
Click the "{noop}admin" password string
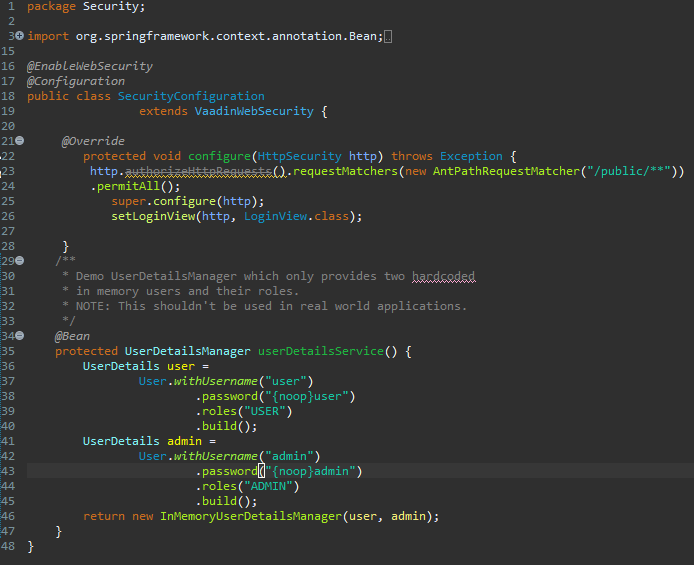pyautogui.click(x=313, y=471)
